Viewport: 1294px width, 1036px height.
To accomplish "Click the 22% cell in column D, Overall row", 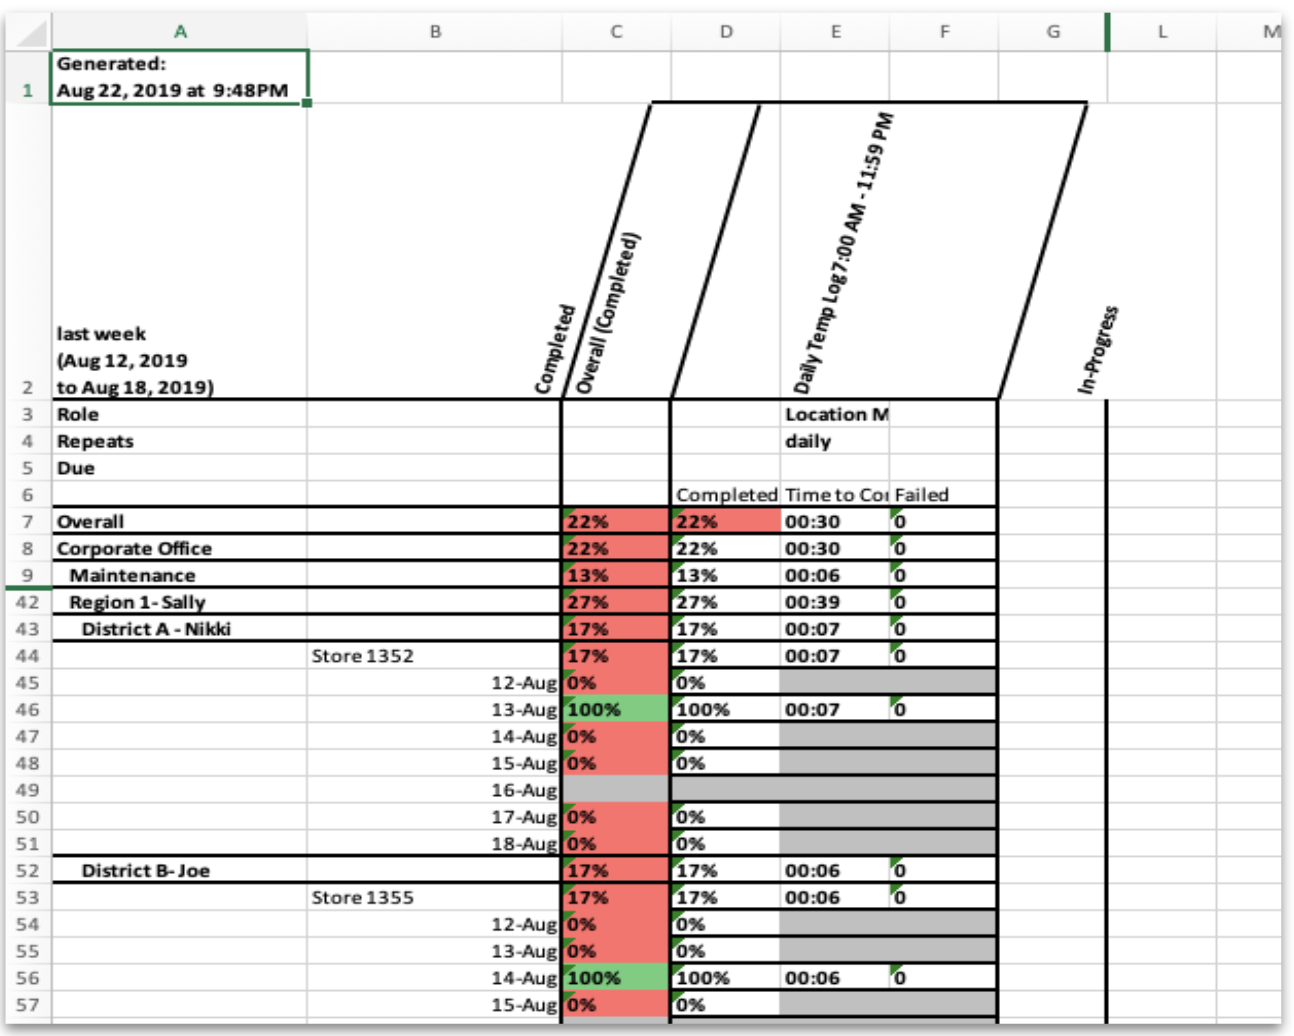I will tap(726, 521).
